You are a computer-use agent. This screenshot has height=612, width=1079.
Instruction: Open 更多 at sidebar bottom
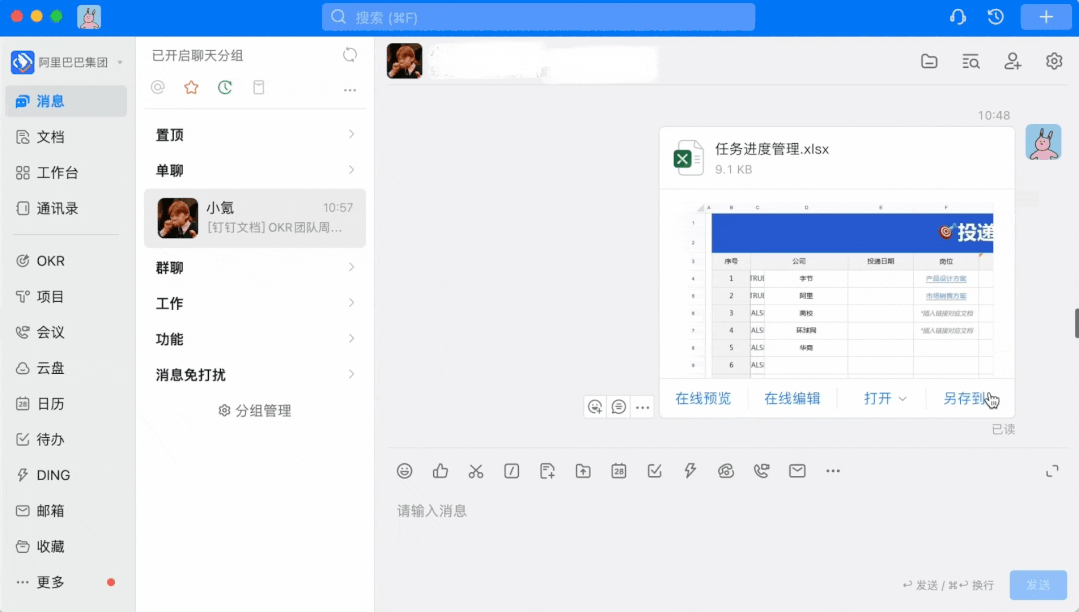[66, 582]
